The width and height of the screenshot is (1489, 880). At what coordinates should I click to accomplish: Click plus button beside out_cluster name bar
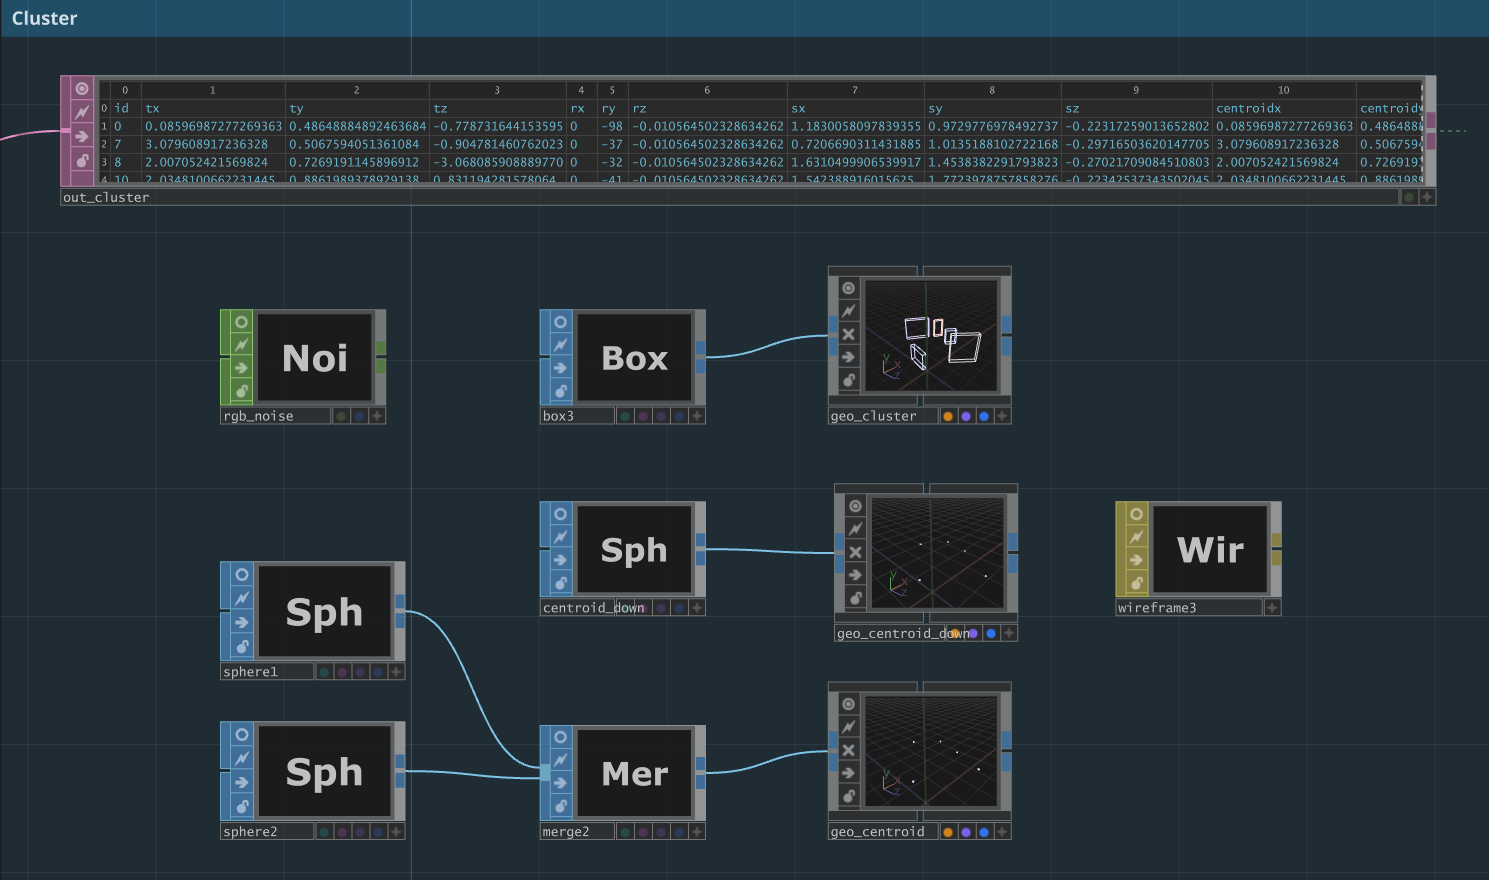pyautogui.click(x=1427, y=197)
